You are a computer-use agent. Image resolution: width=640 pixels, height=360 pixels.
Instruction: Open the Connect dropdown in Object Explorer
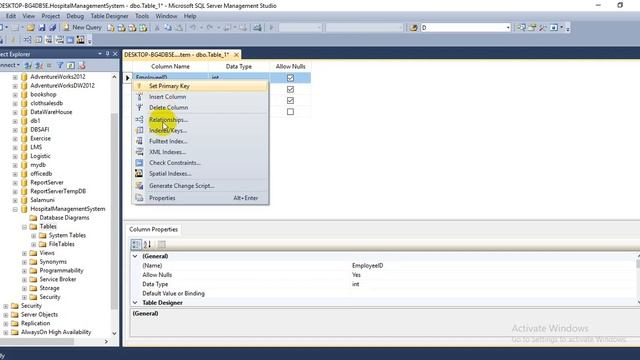click(x=9, y=65)
